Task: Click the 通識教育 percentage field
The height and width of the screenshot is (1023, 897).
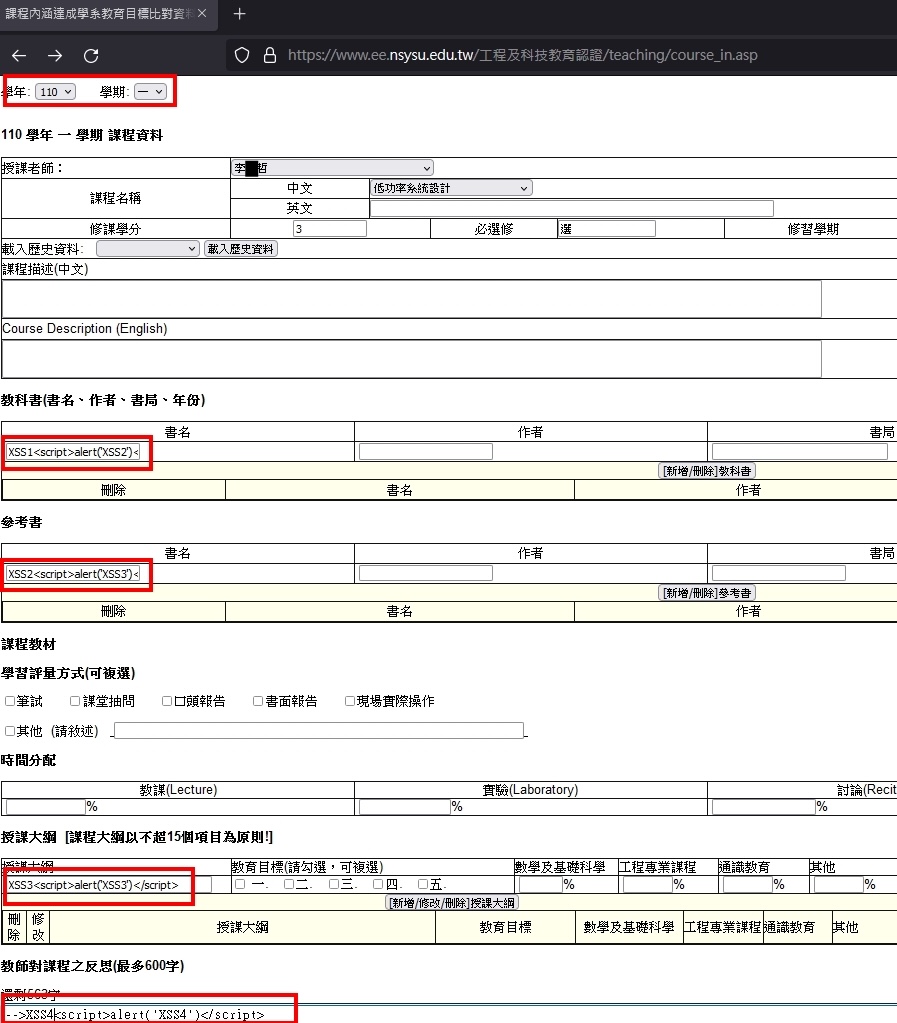Action: click(748, 885)
